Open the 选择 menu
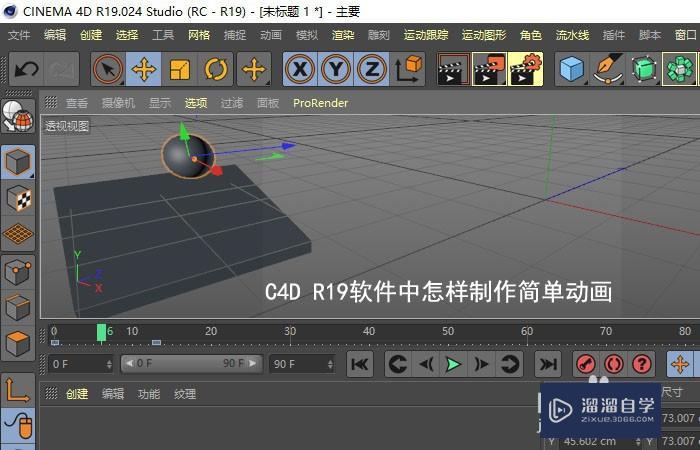Image resolution: width=700 pixels, height=450 pixels. 127,35
